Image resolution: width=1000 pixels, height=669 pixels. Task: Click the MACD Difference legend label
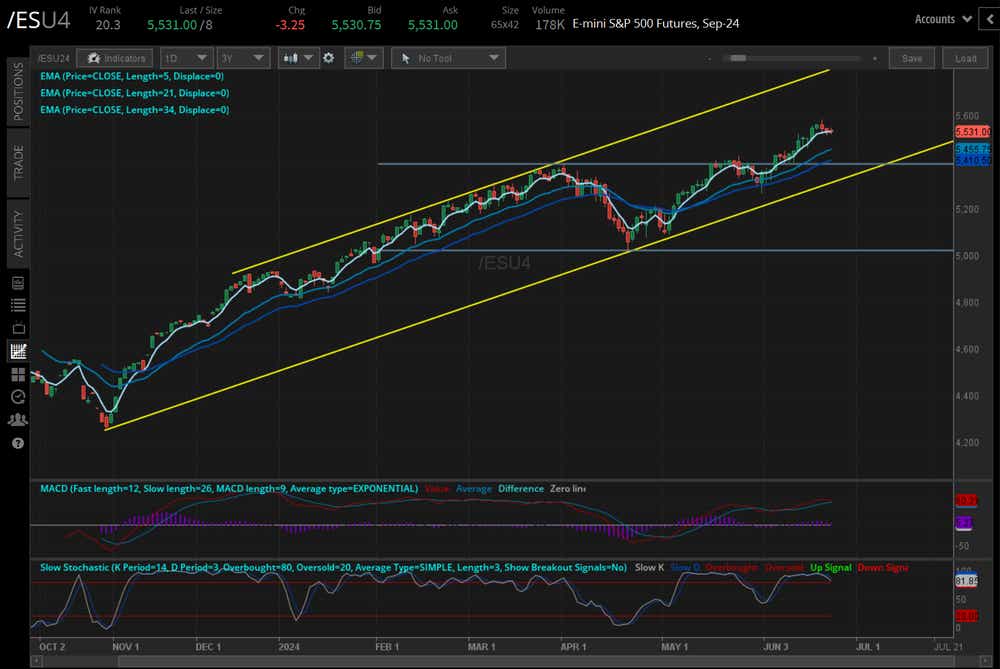click(521, 489)
